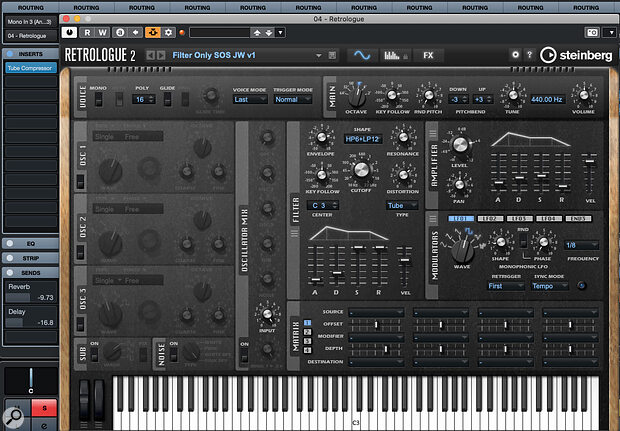The width and height of the screenshot is (620, 431).
Task: Select the LFO2 modulator tab
Action: tap(490, 219)
